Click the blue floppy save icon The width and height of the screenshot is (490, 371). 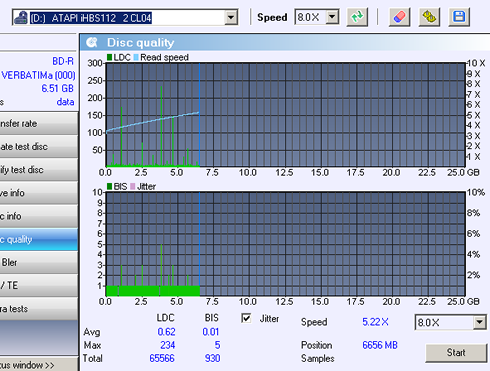[459, 17]
